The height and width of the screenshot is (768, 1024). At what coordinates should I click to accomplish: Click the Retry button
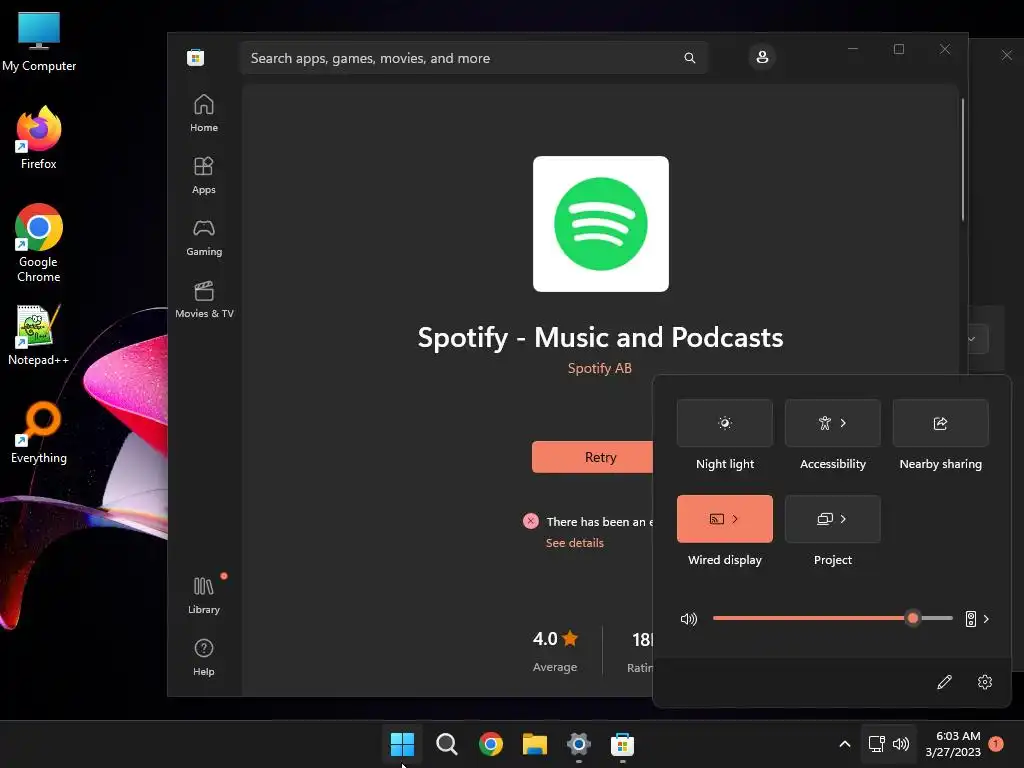[592, 457]
